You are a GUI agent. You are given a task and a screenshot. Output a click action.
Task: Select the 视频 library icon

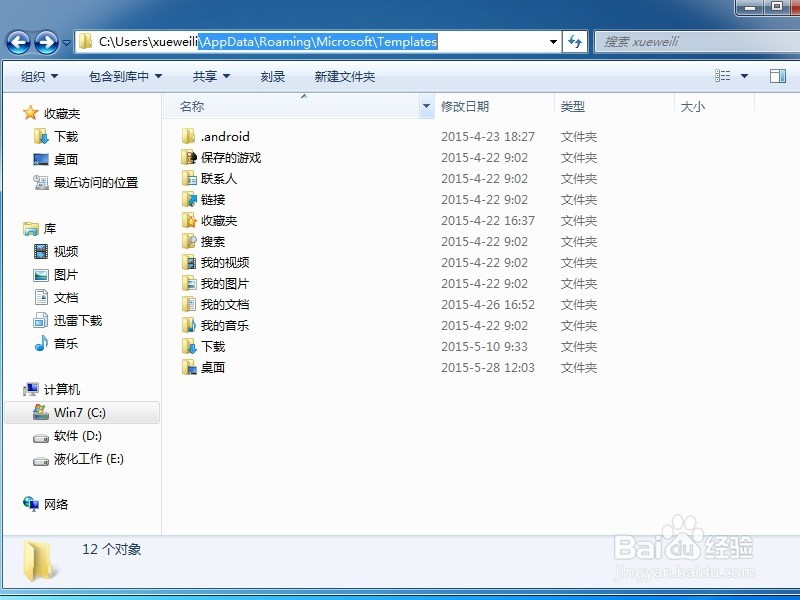64,251
